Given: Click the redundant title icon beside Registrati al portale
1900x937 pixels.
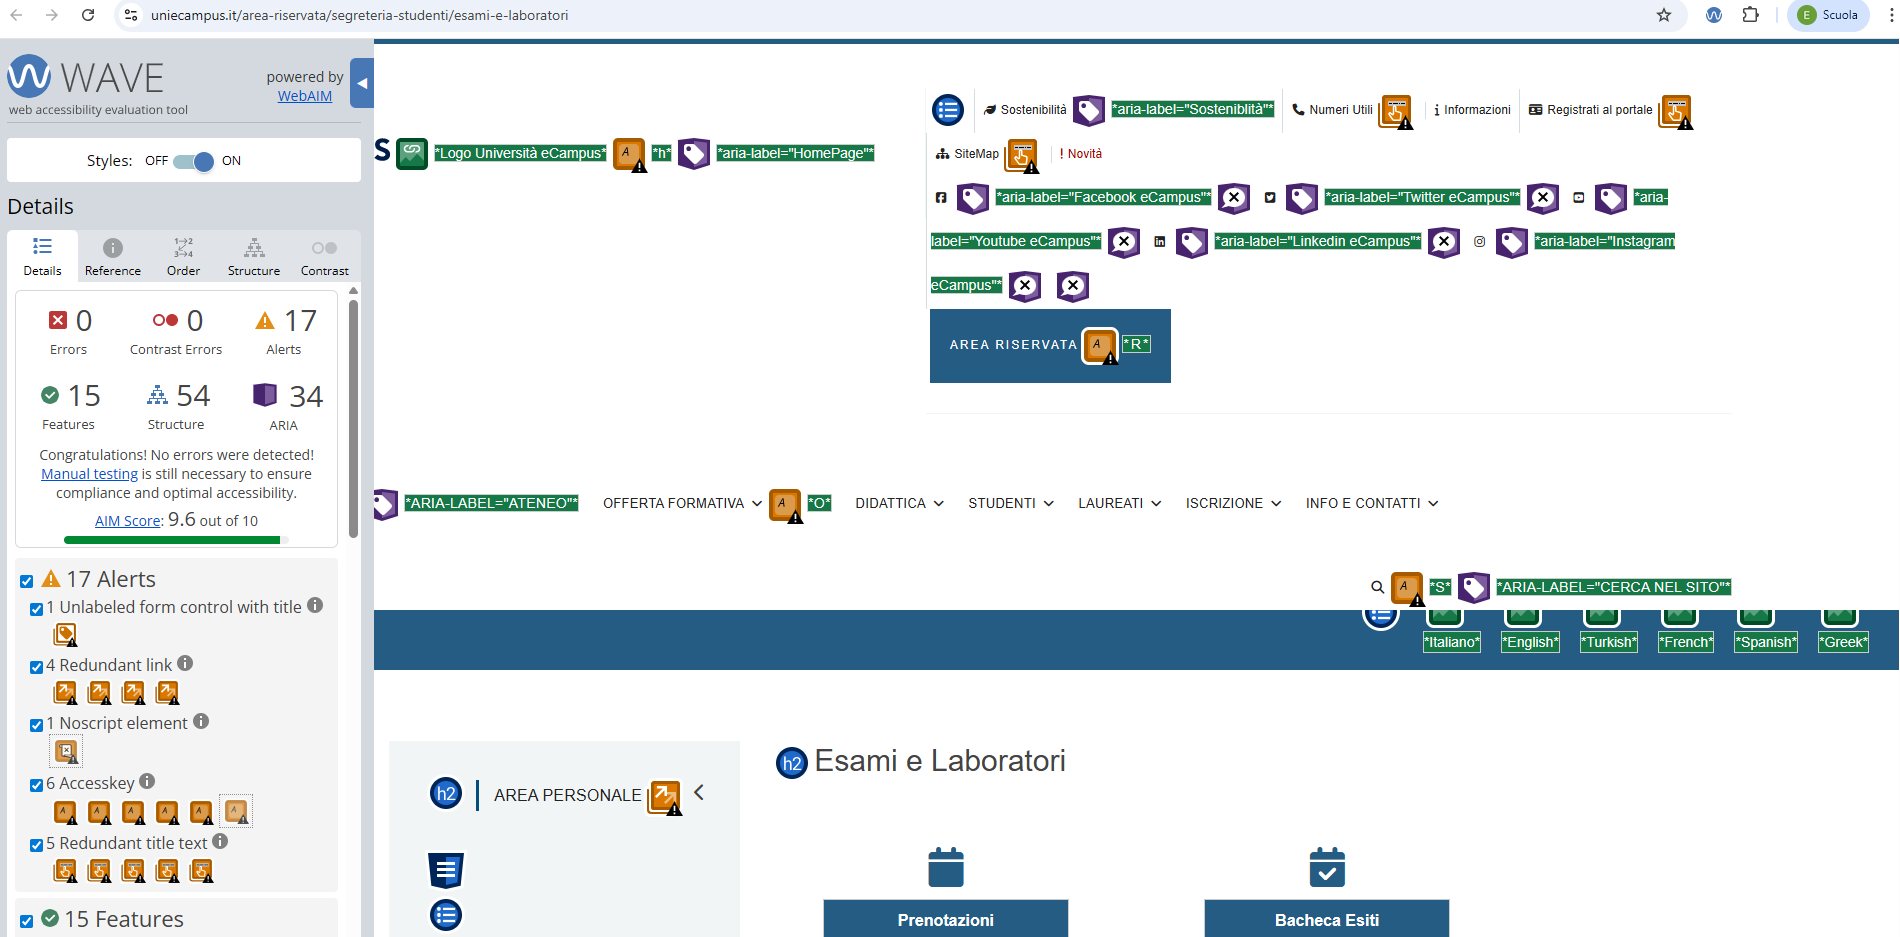Looking at the screenshot, I should click(1676, 111).
